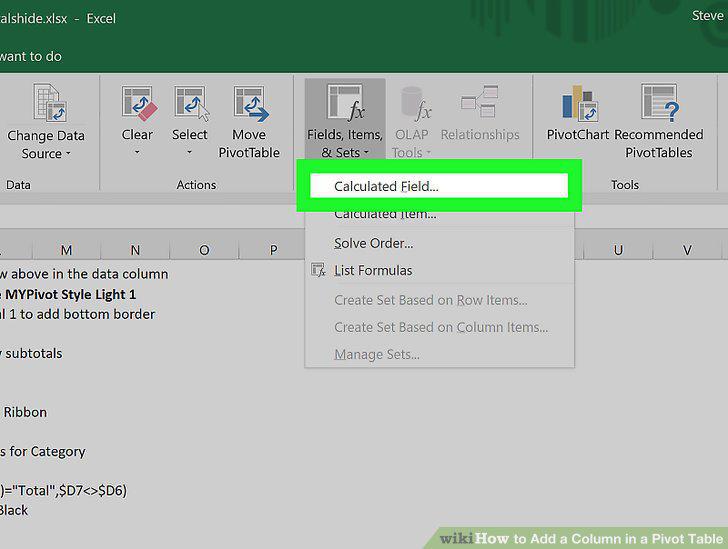Click cell text 'subtotals'
The image size is (728, 549).
[x=33, y=353]
